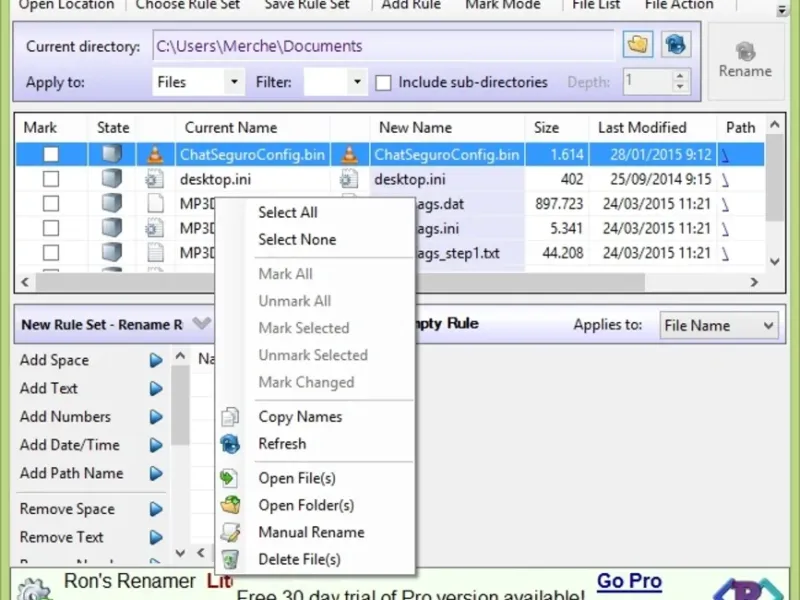Screen dimensions: 800x600
Task: Mark the checkbox in the 897.723 size row
Action: point(51,203)
